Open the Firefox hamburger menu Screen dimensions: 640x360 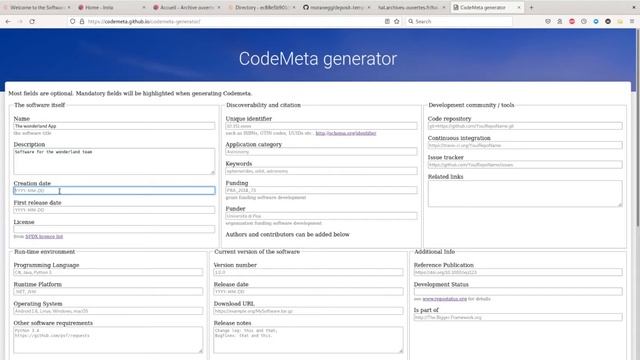(632, 21)
